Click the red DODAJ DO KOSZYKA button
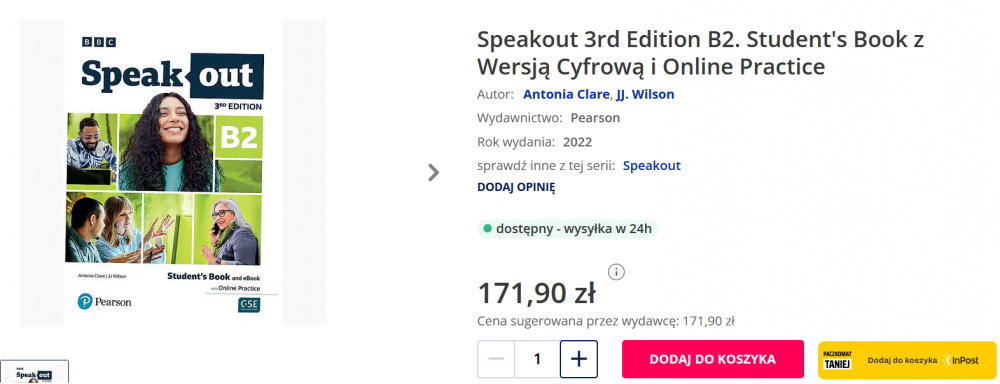 click(712, 359)
